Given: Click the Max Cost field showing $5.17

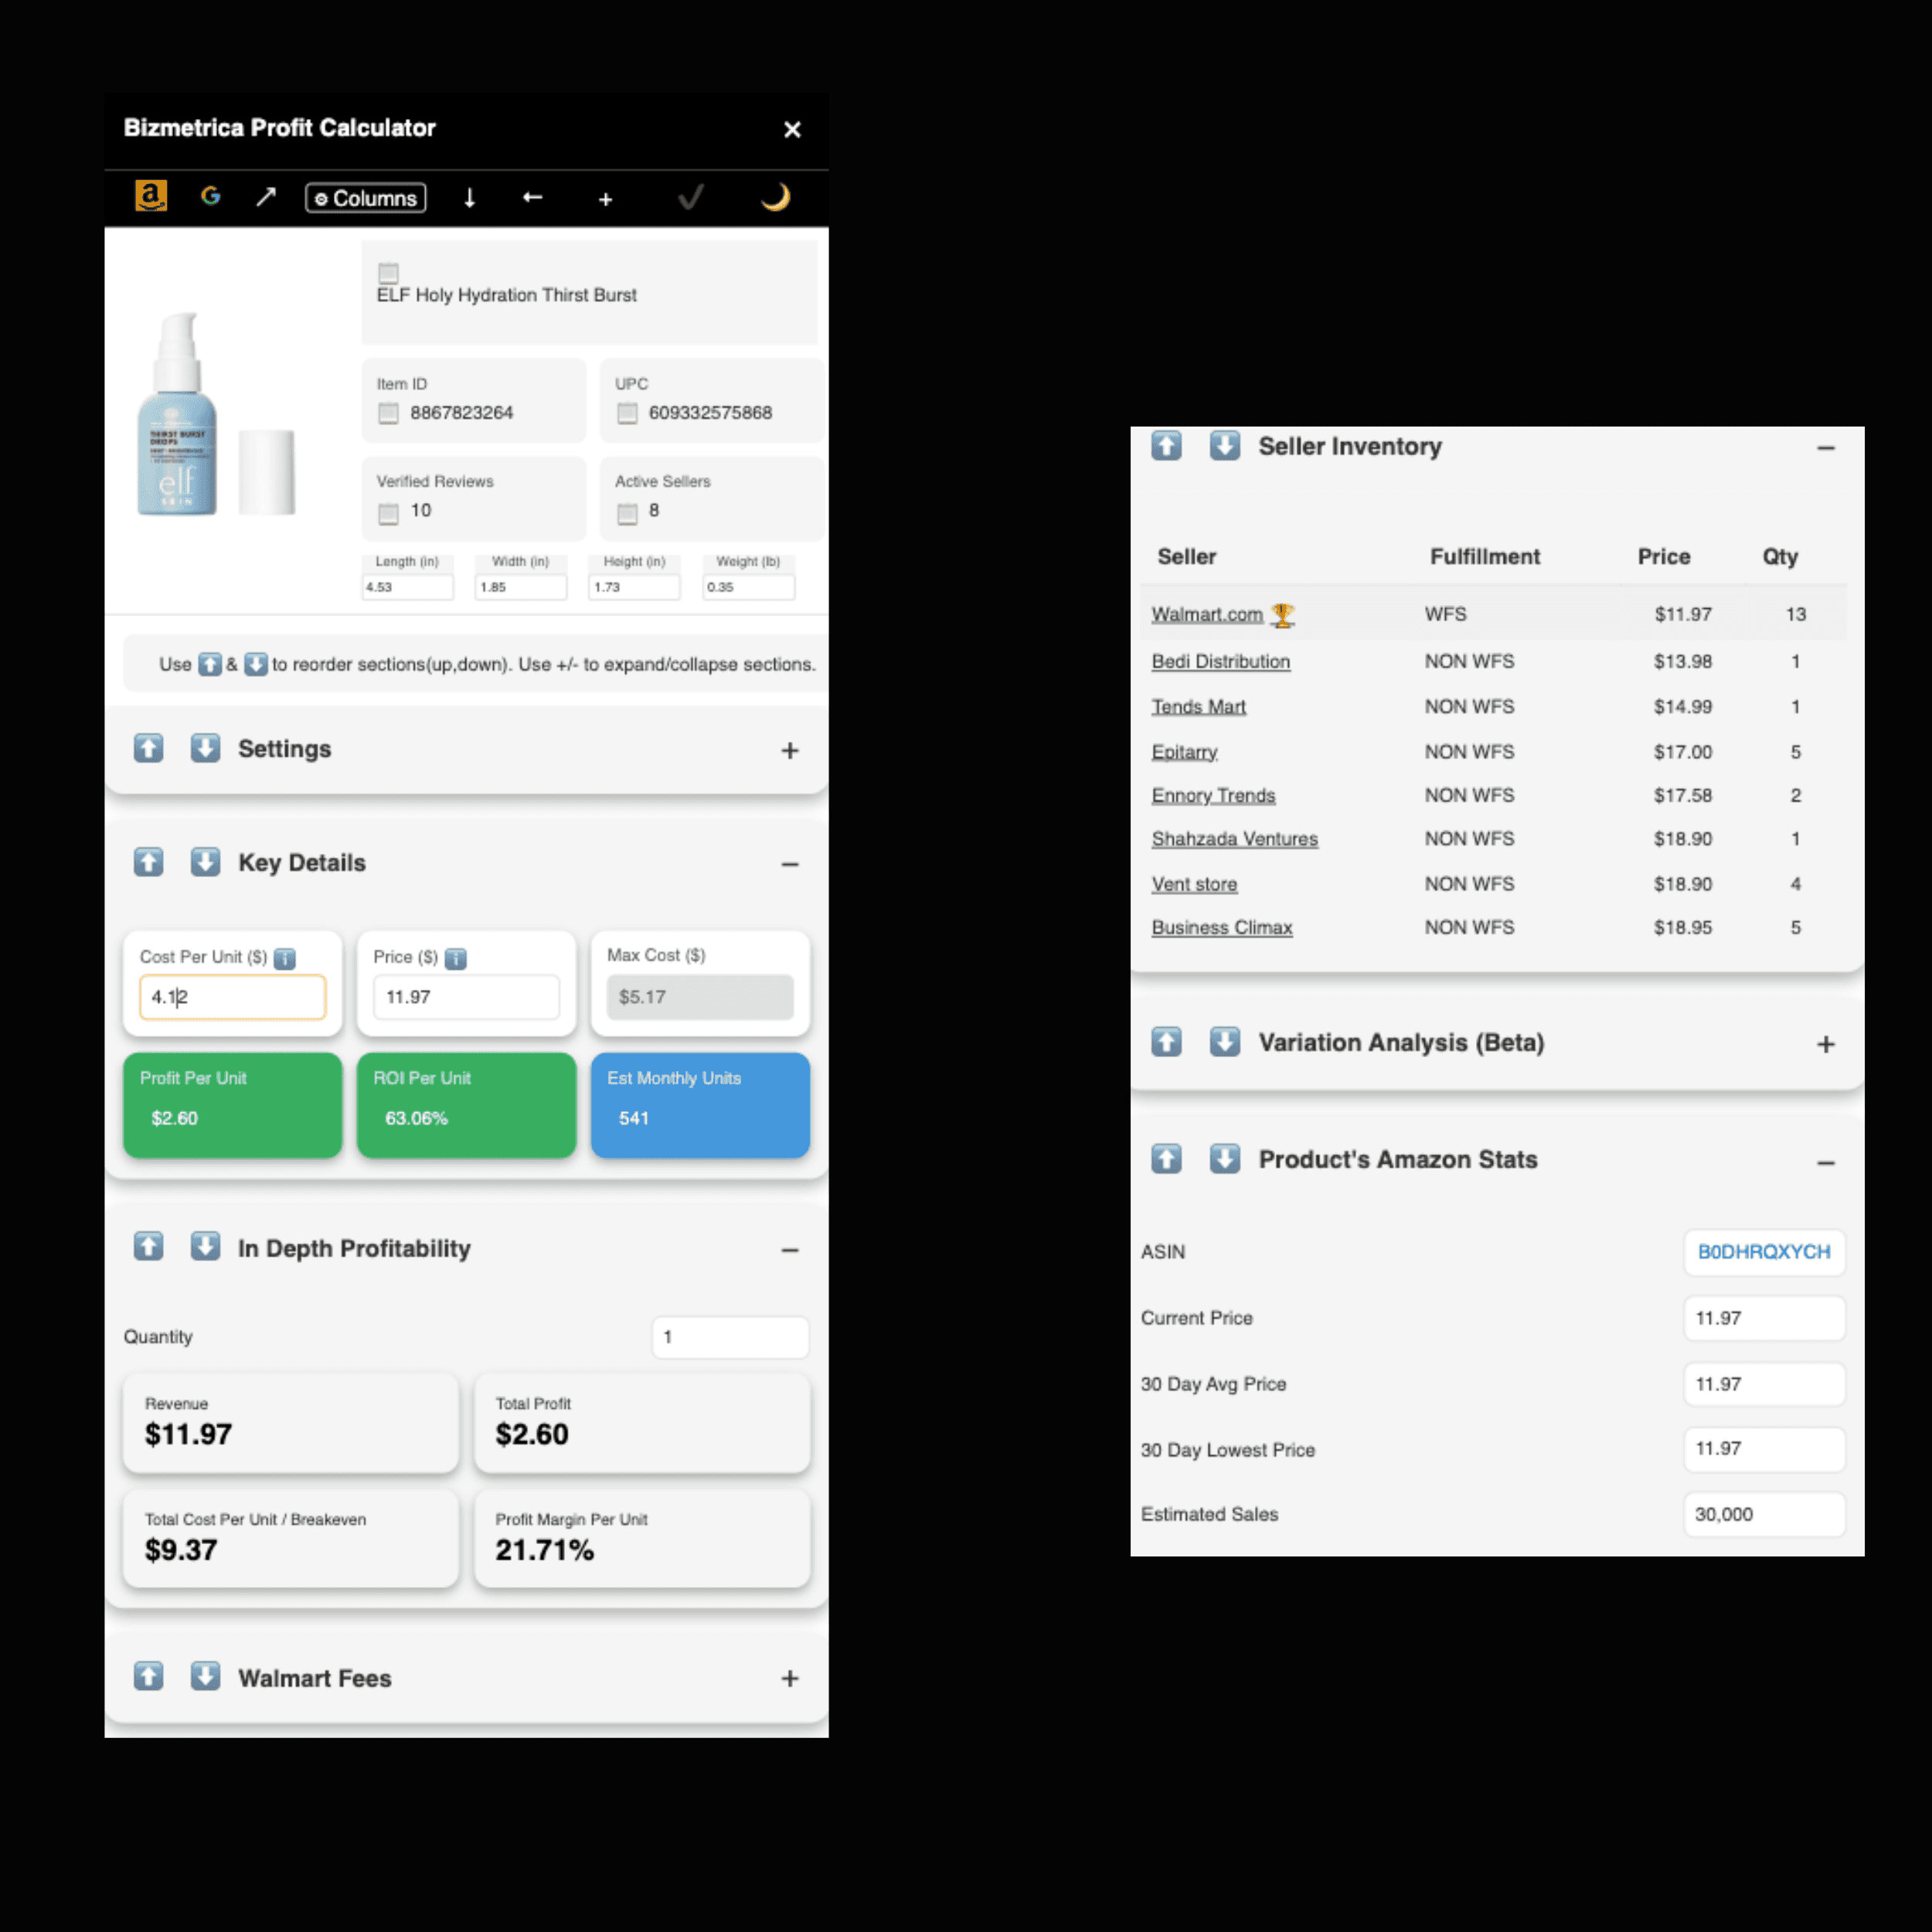Looking at the screenshot, I should click(700, 997).
